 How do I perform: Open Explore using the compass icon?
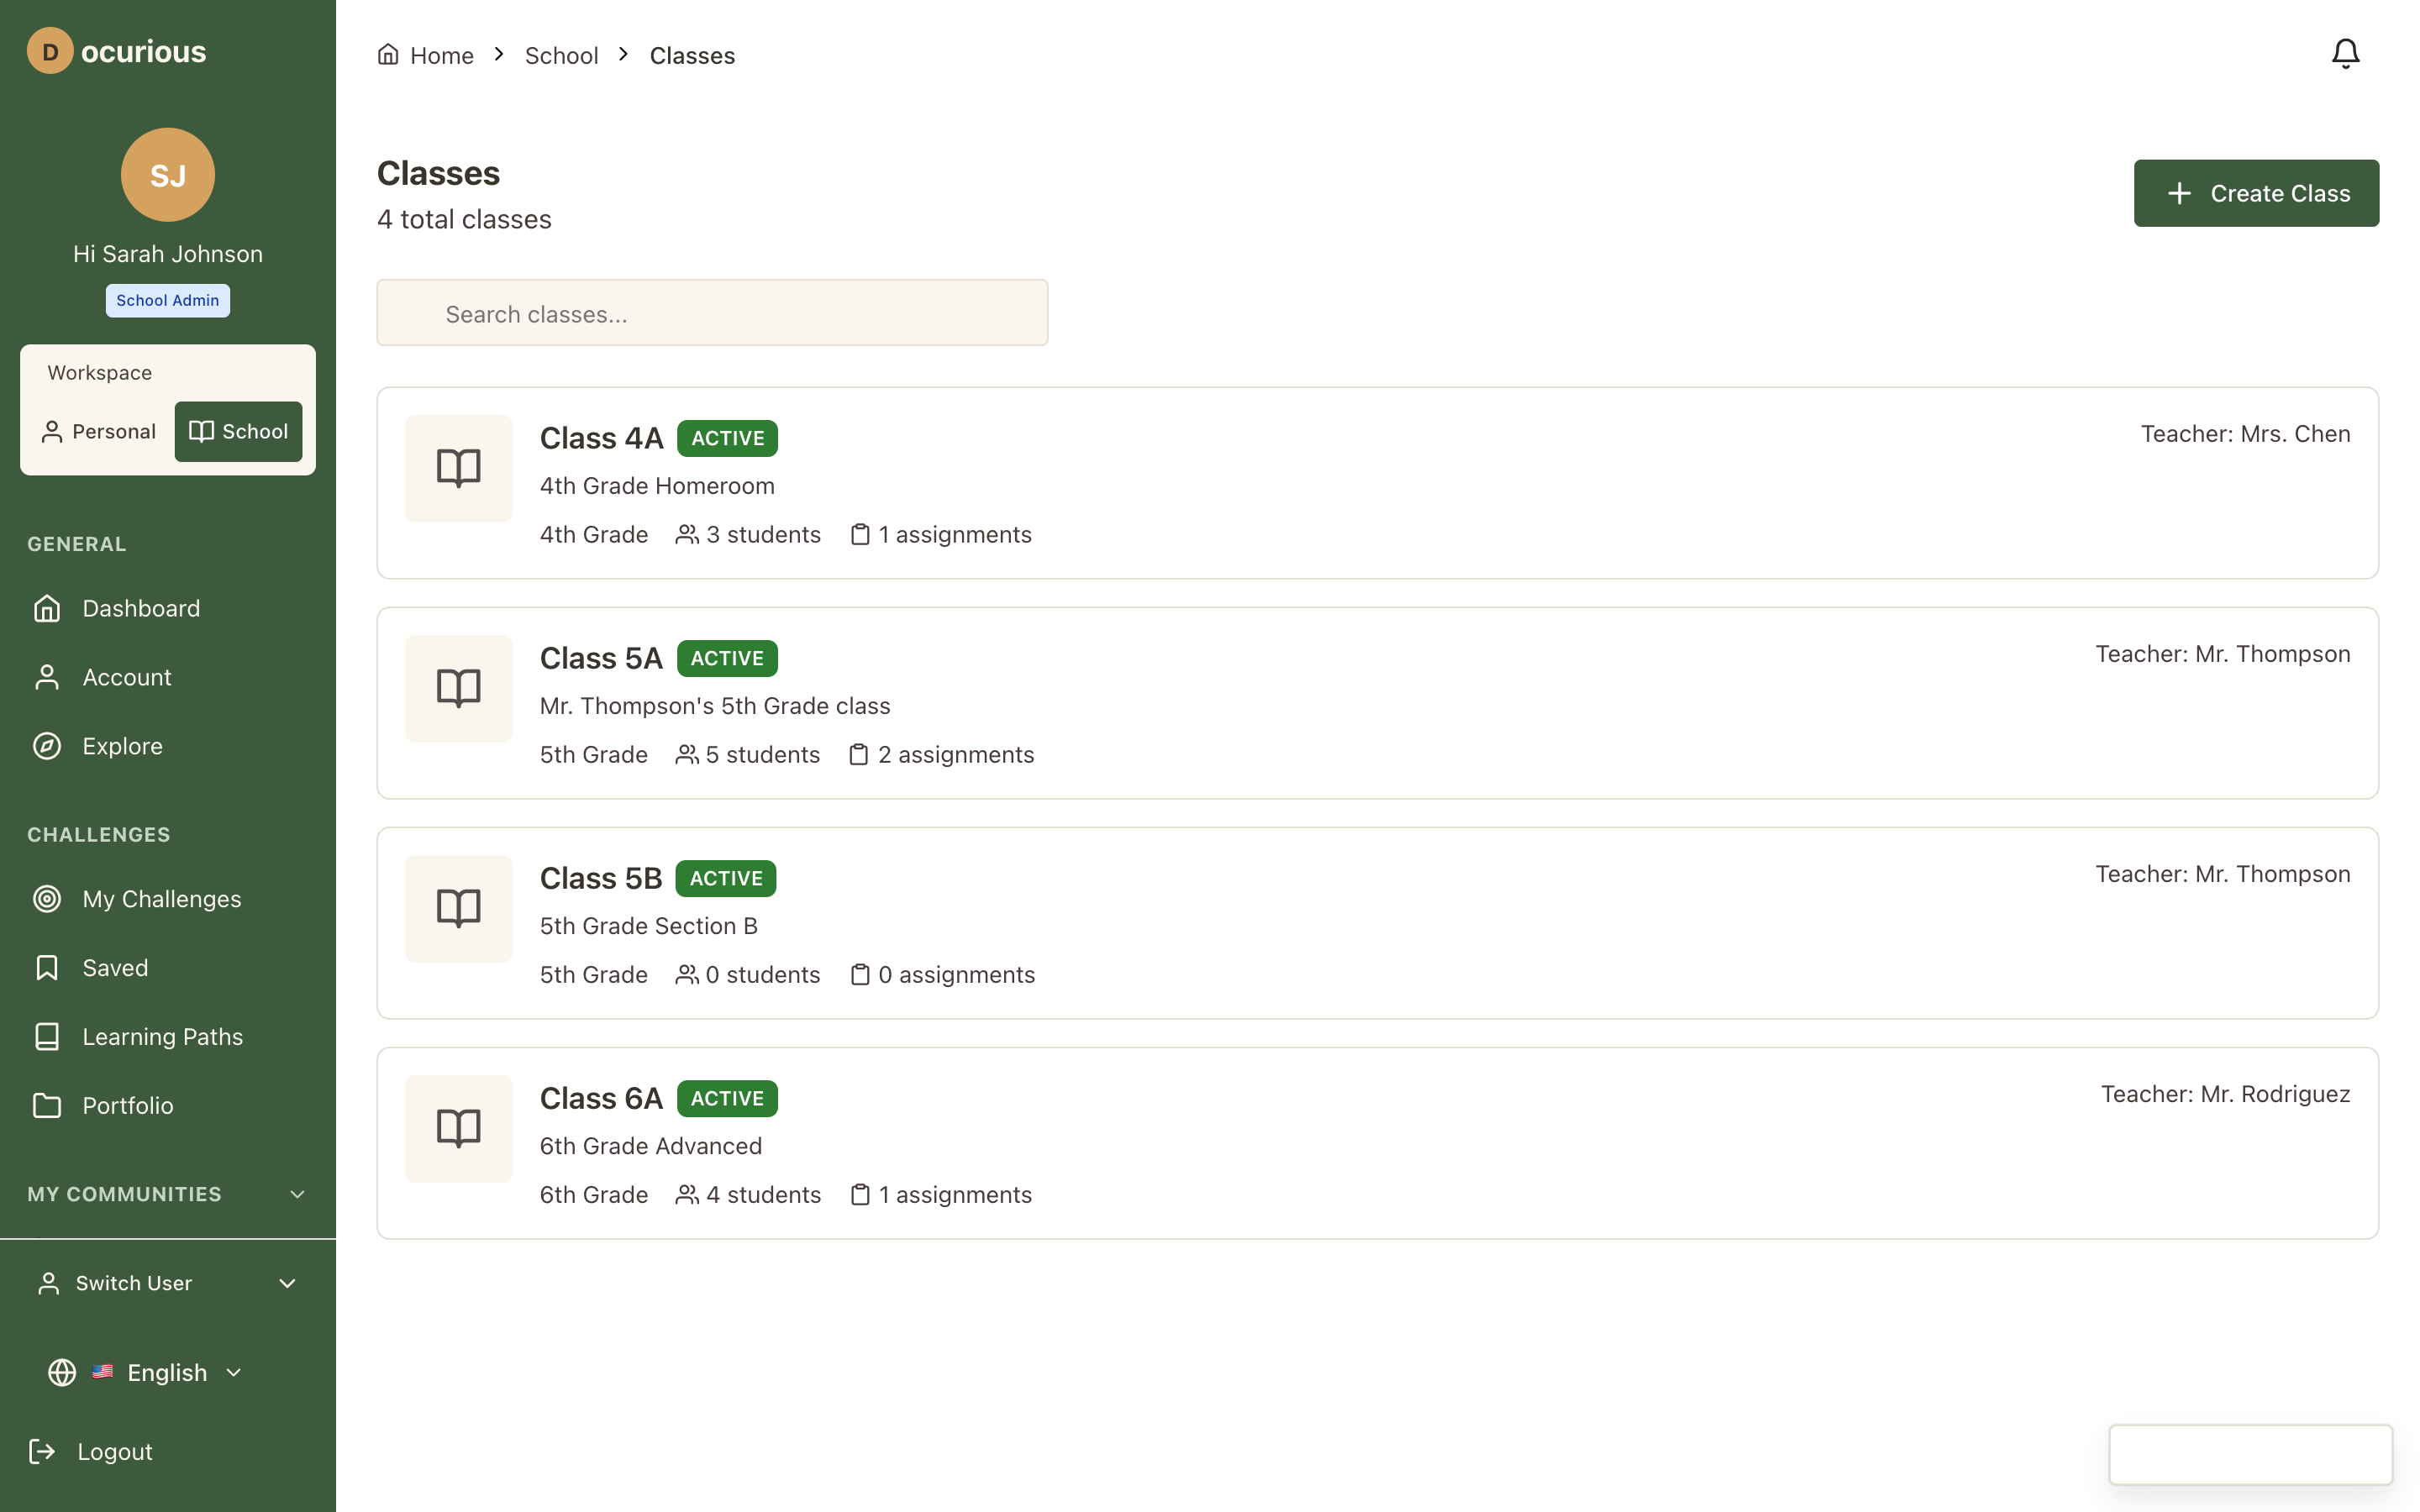click(x=47, y=745)
